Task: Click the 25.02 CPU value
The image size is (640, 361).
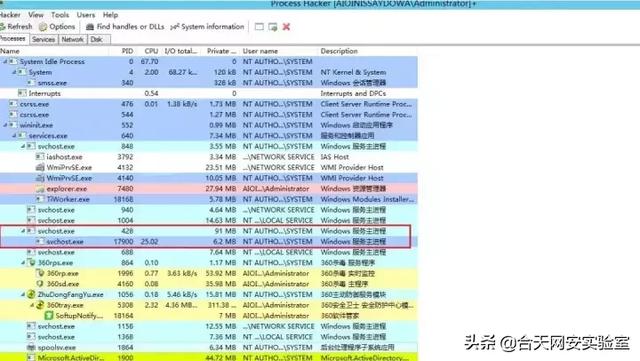Action: pyautogui.click(x=149, y=242)
